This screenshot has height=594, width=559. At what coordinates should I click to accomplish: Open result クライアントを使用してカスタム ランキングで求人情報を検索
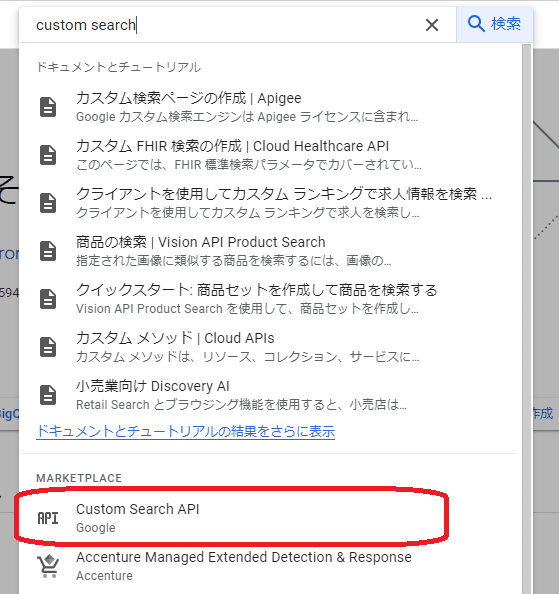point(284,194)
